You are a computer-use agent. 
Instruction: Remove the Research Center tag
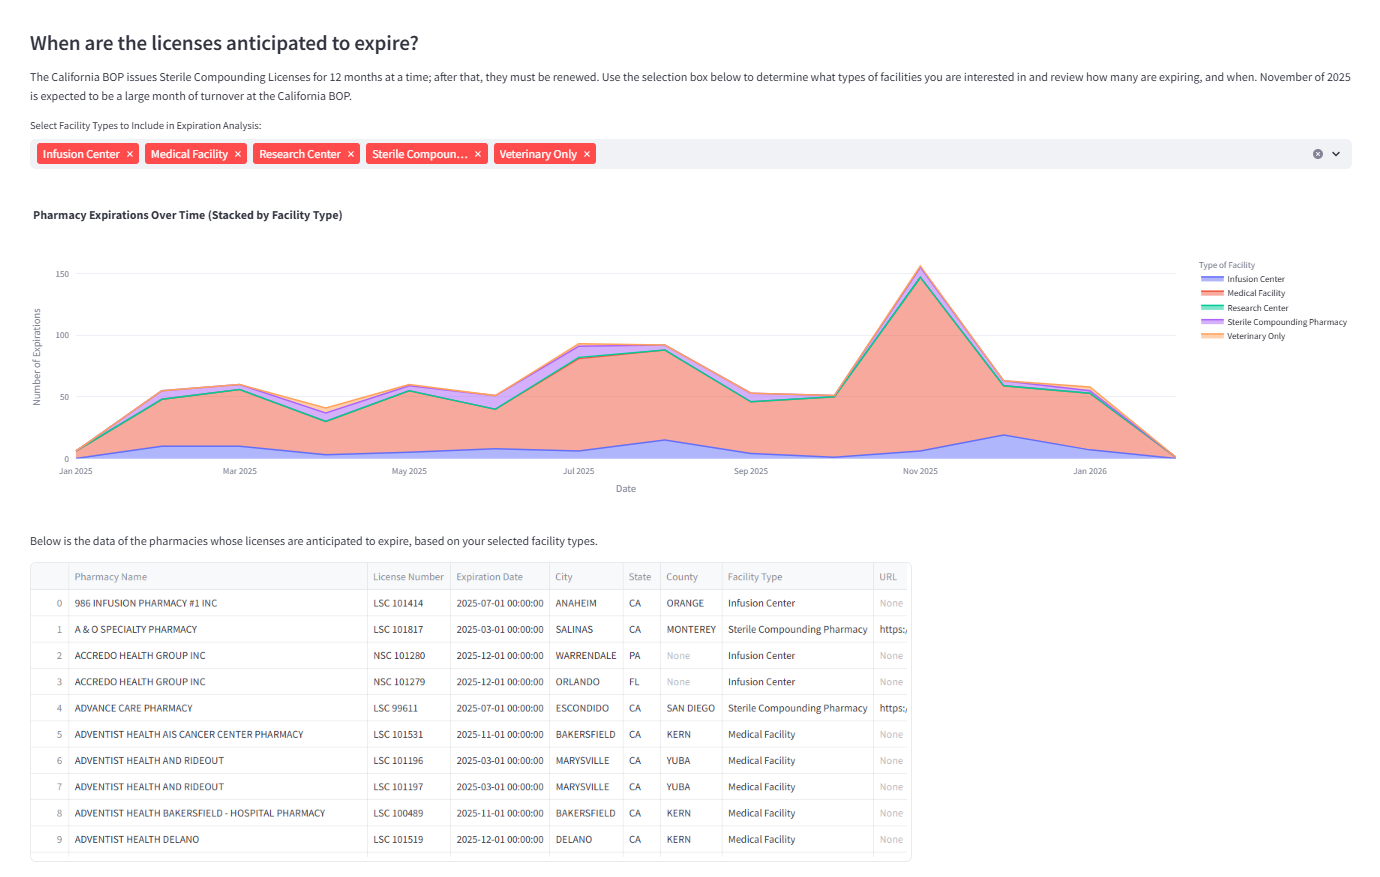351,154
